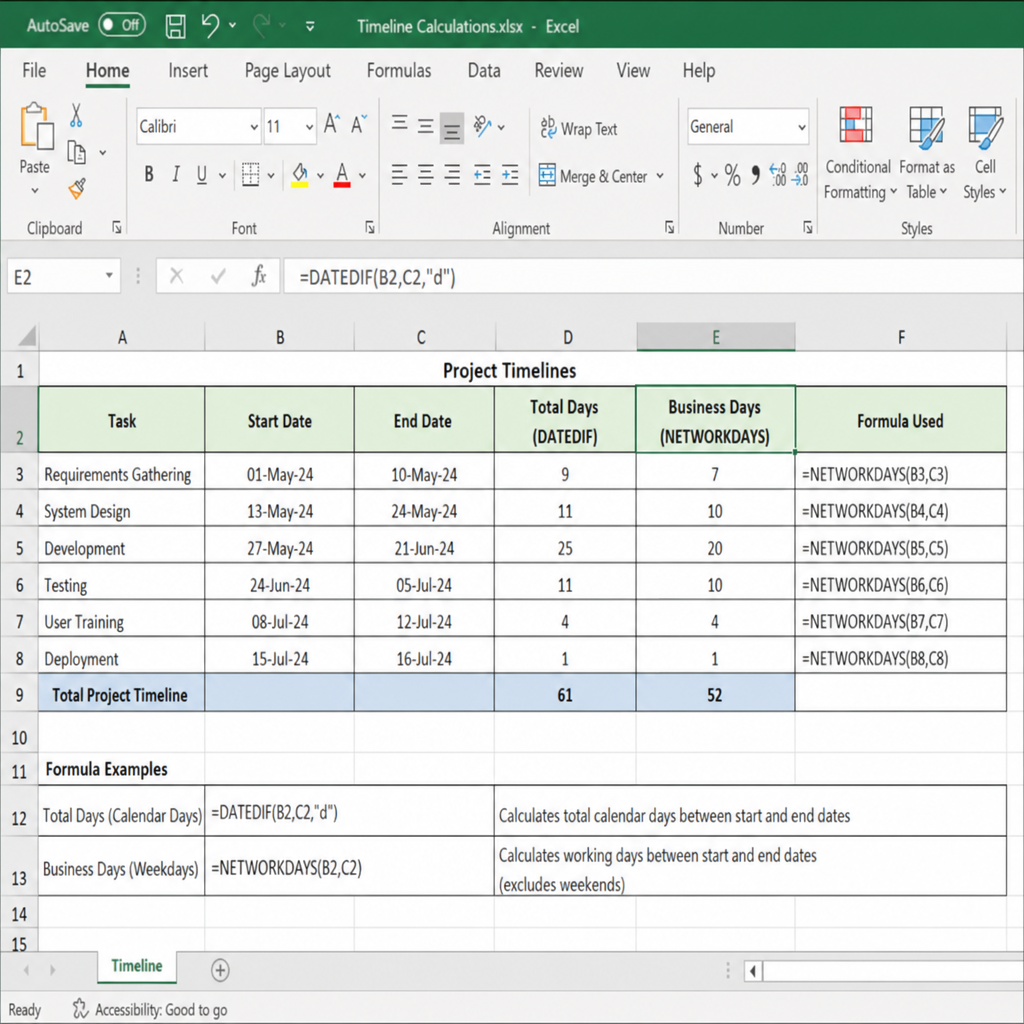Open Customize Quick Access Toolbar dropdown
This screenshot has height=1024, width=1024.
click(x=310, y=26)
